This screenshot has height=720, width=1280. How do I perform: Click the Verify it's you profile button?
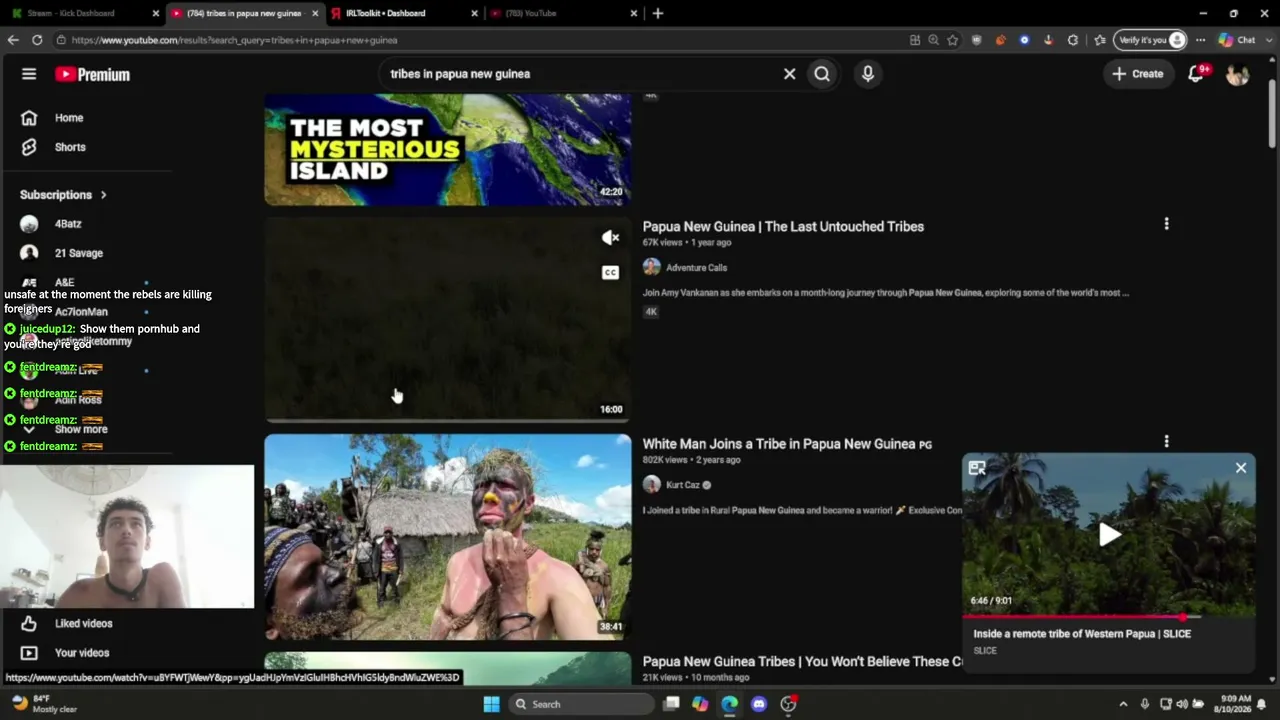click(x=1152, y=40)
